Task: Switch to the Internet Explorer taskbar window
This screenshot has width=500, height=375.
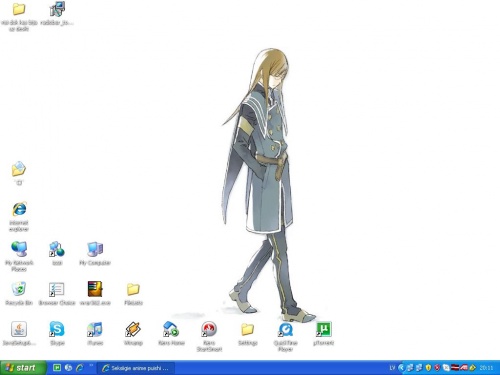Action: point(136,368)
